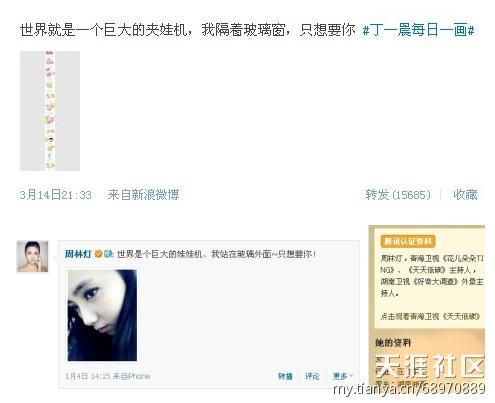Click the 腾讯认证资料 orange badge
Viewport: 495px width, 403px height.
click(408, 241)
